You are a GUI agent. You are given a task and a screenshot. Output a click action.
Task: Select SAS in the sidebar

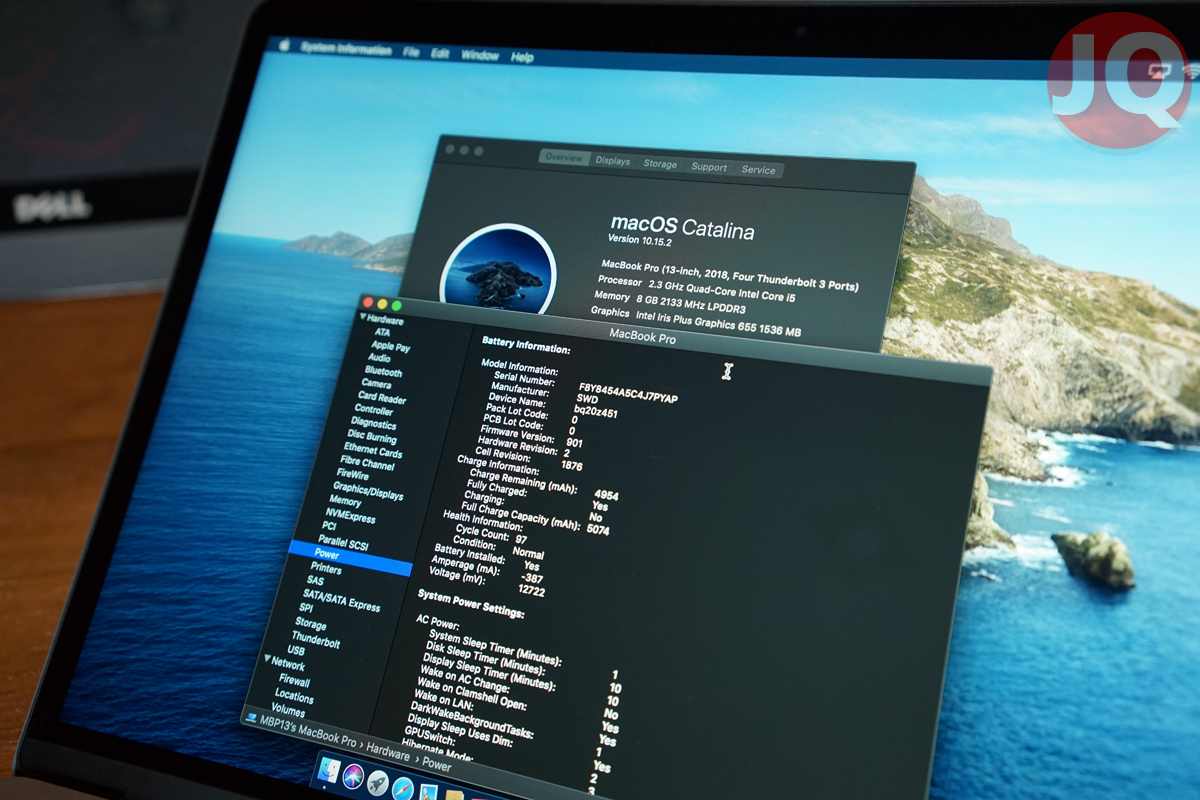point(315,581)
